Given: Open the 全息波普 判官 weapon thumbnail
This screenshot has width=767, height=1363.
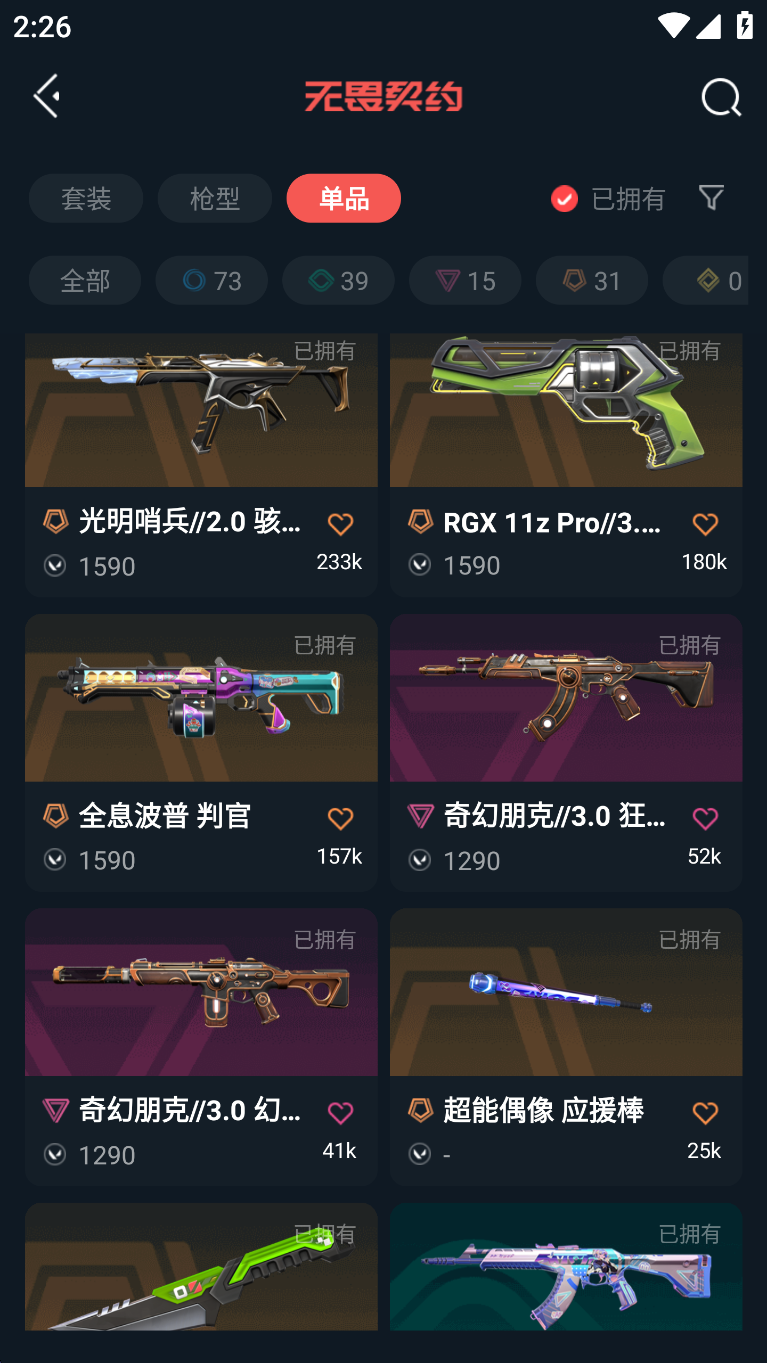Looking at the screenshot, I should (x=201, y=698).
